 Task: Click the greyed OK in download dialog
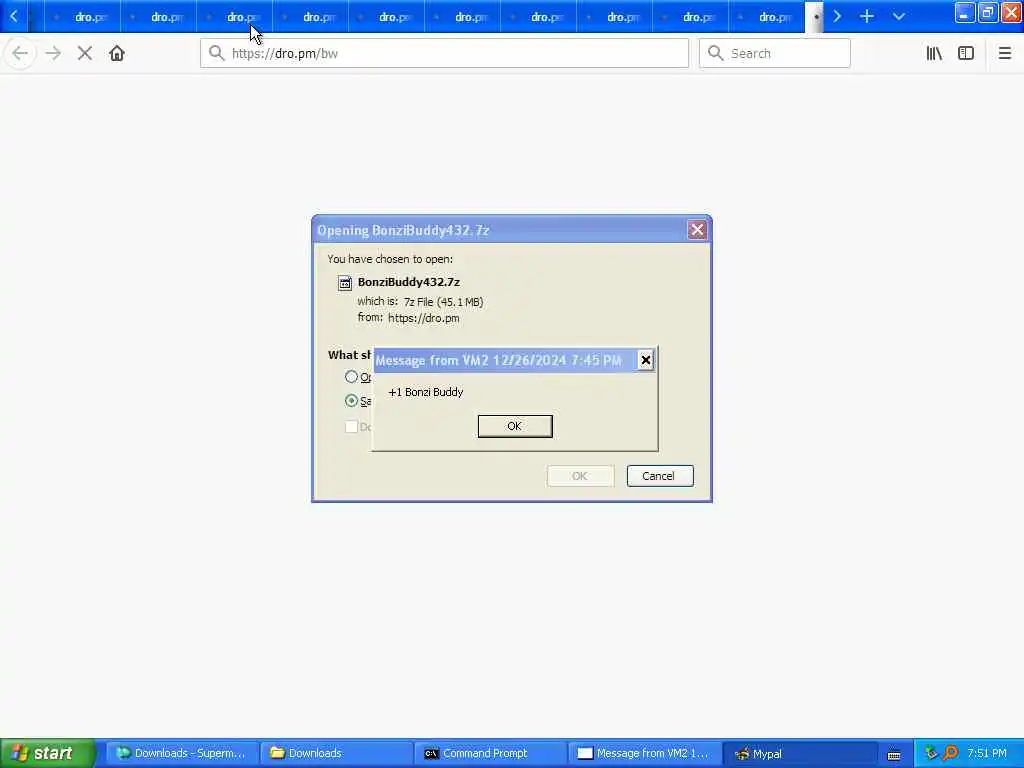tap(580, 476)
